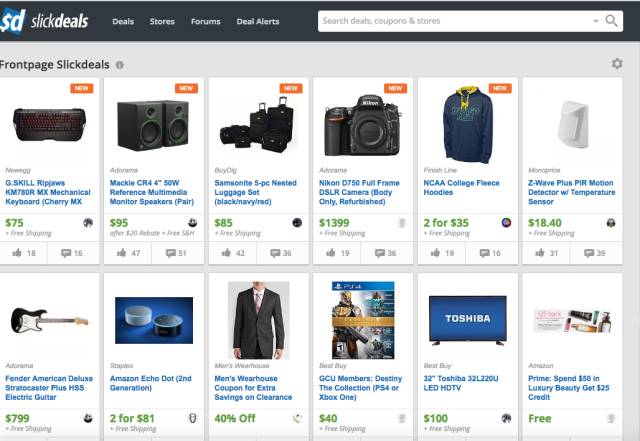The width and height of the screenshot is (640, 441).
Task: Open Frontpage settings gear icon
Action: coord(617,64)
